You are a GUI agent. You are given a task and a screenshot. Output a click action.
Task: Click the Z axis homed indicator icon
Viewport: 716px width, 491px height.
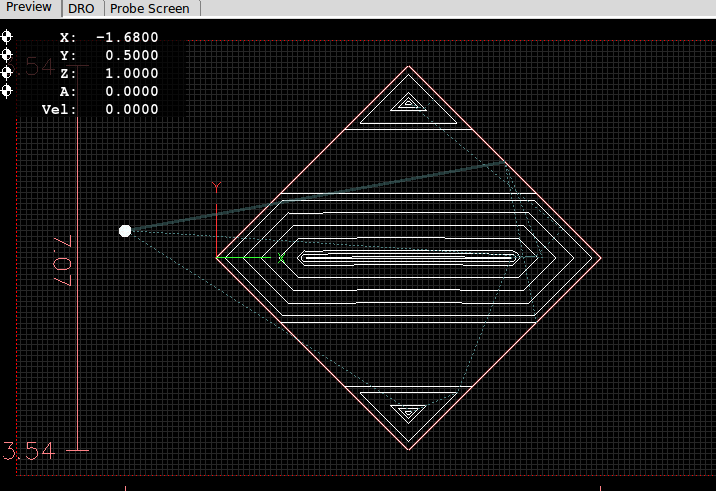click(6, 73)
